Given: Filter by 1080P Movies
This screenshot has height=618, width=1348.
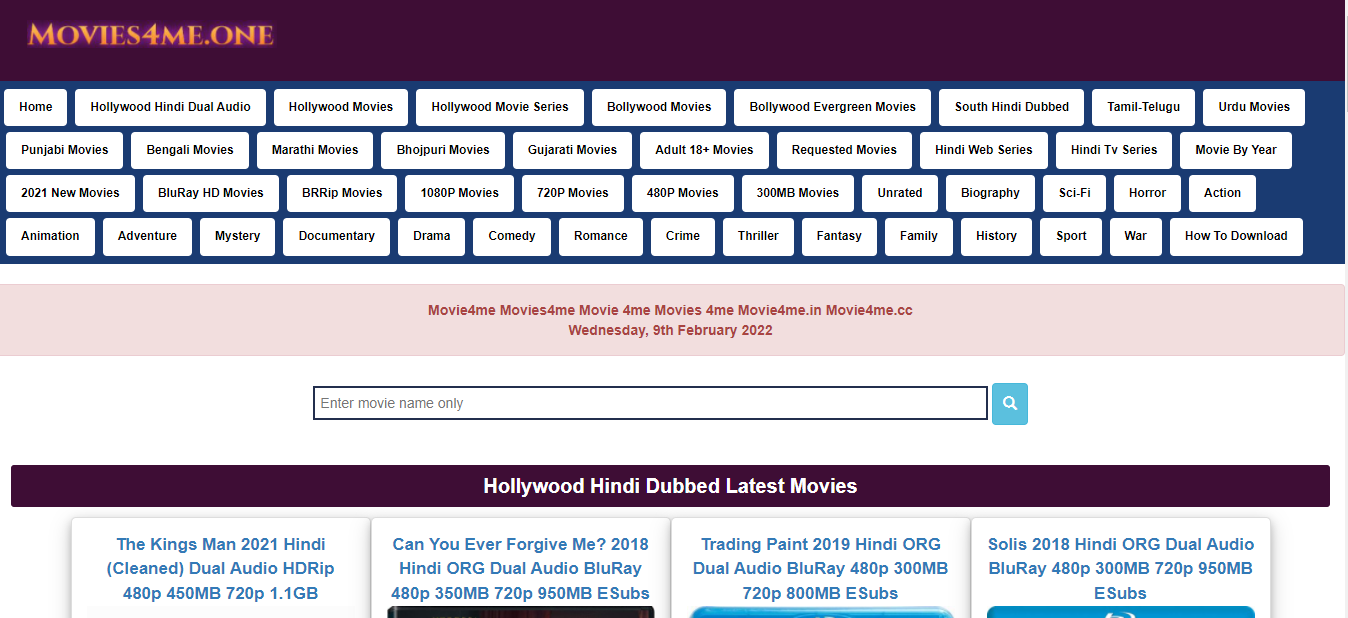Looking at the screenshot, I should click(459, 193).
